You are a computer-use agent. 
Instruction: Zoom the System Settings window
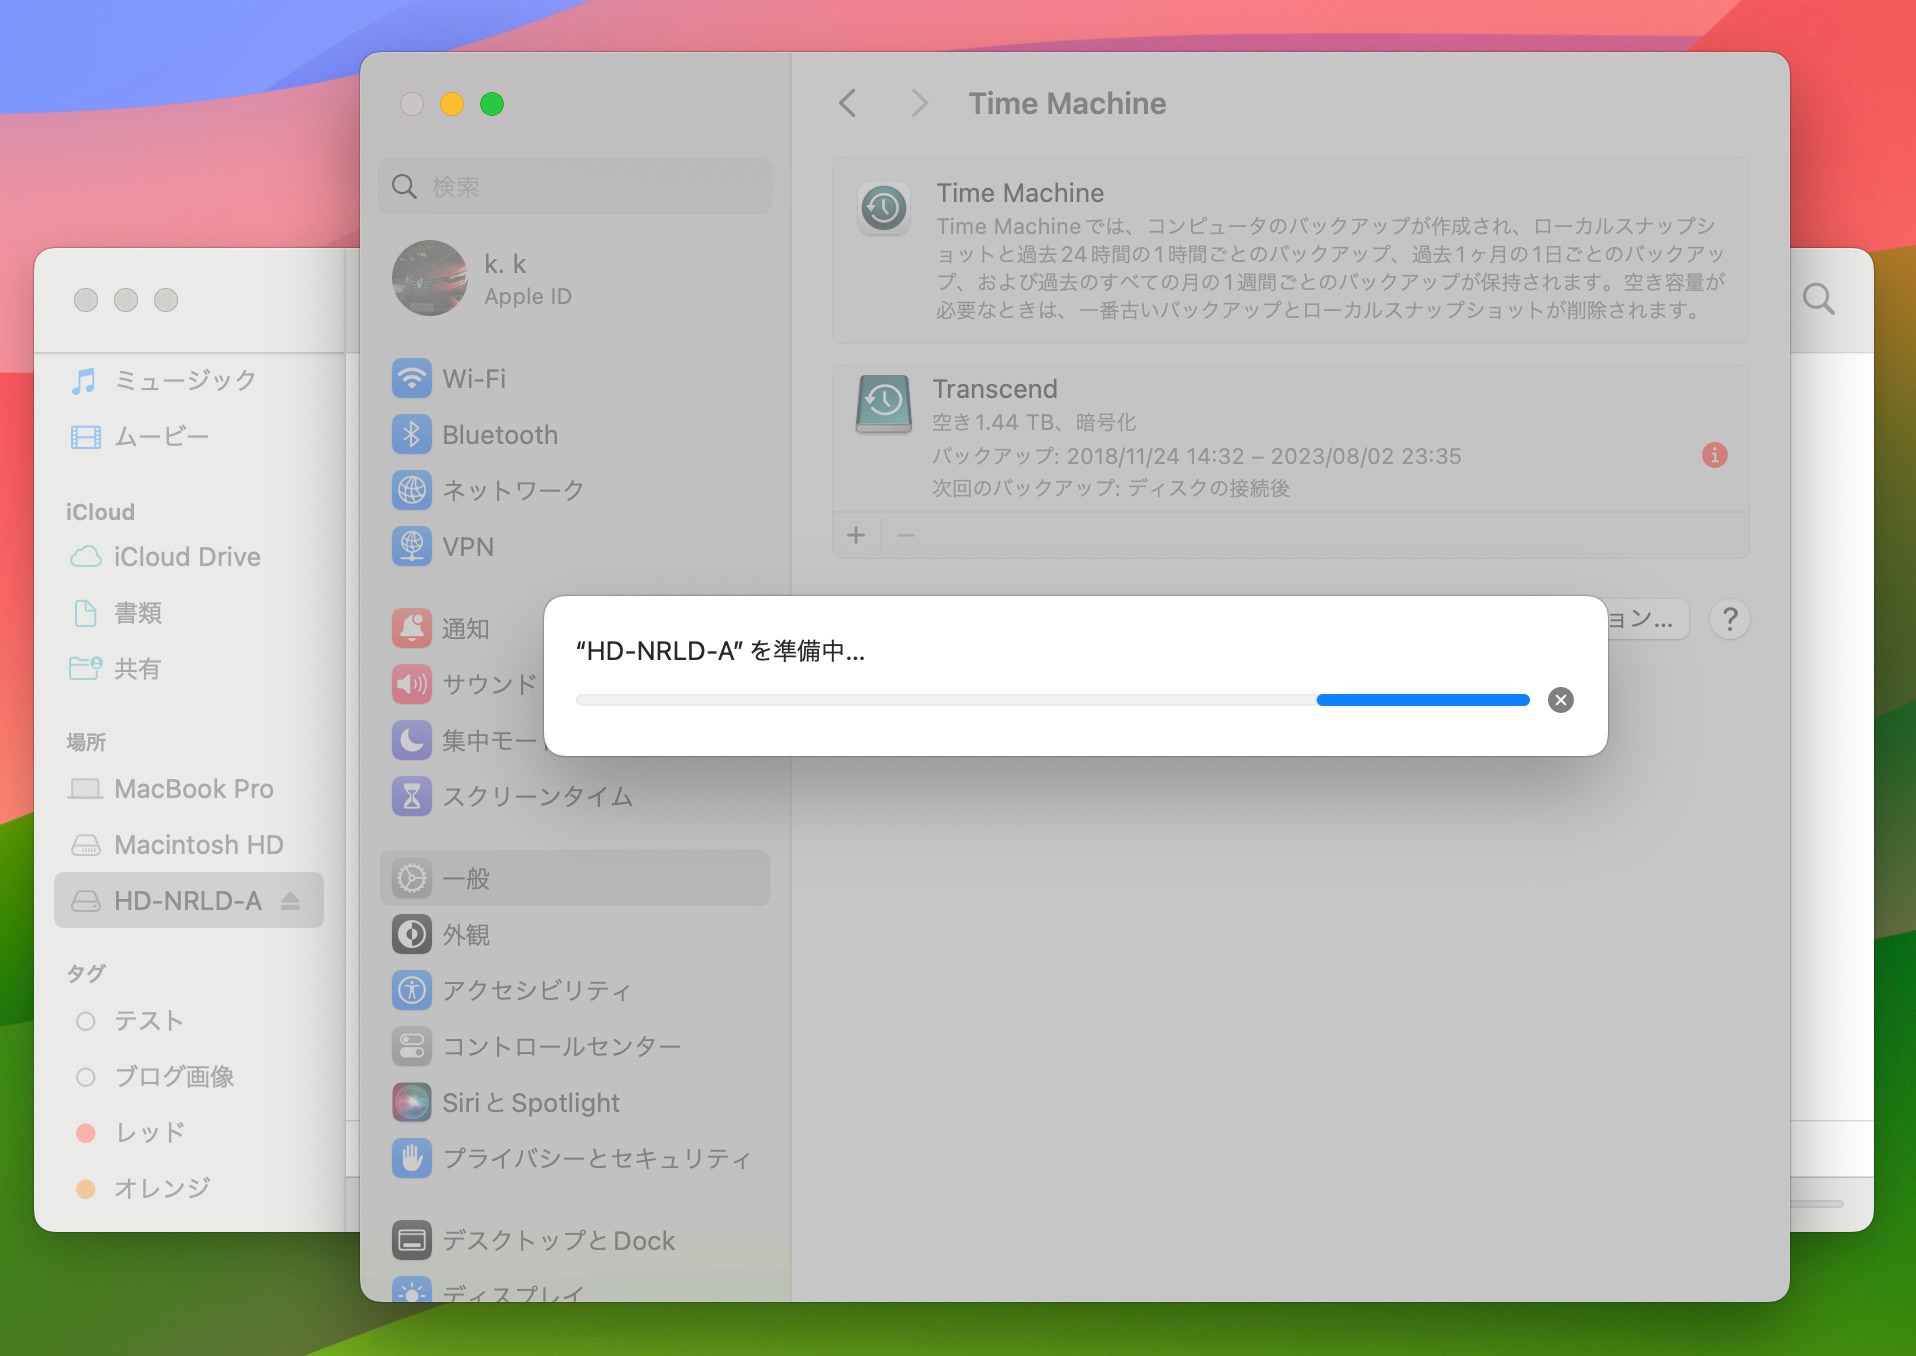point(492,104)
